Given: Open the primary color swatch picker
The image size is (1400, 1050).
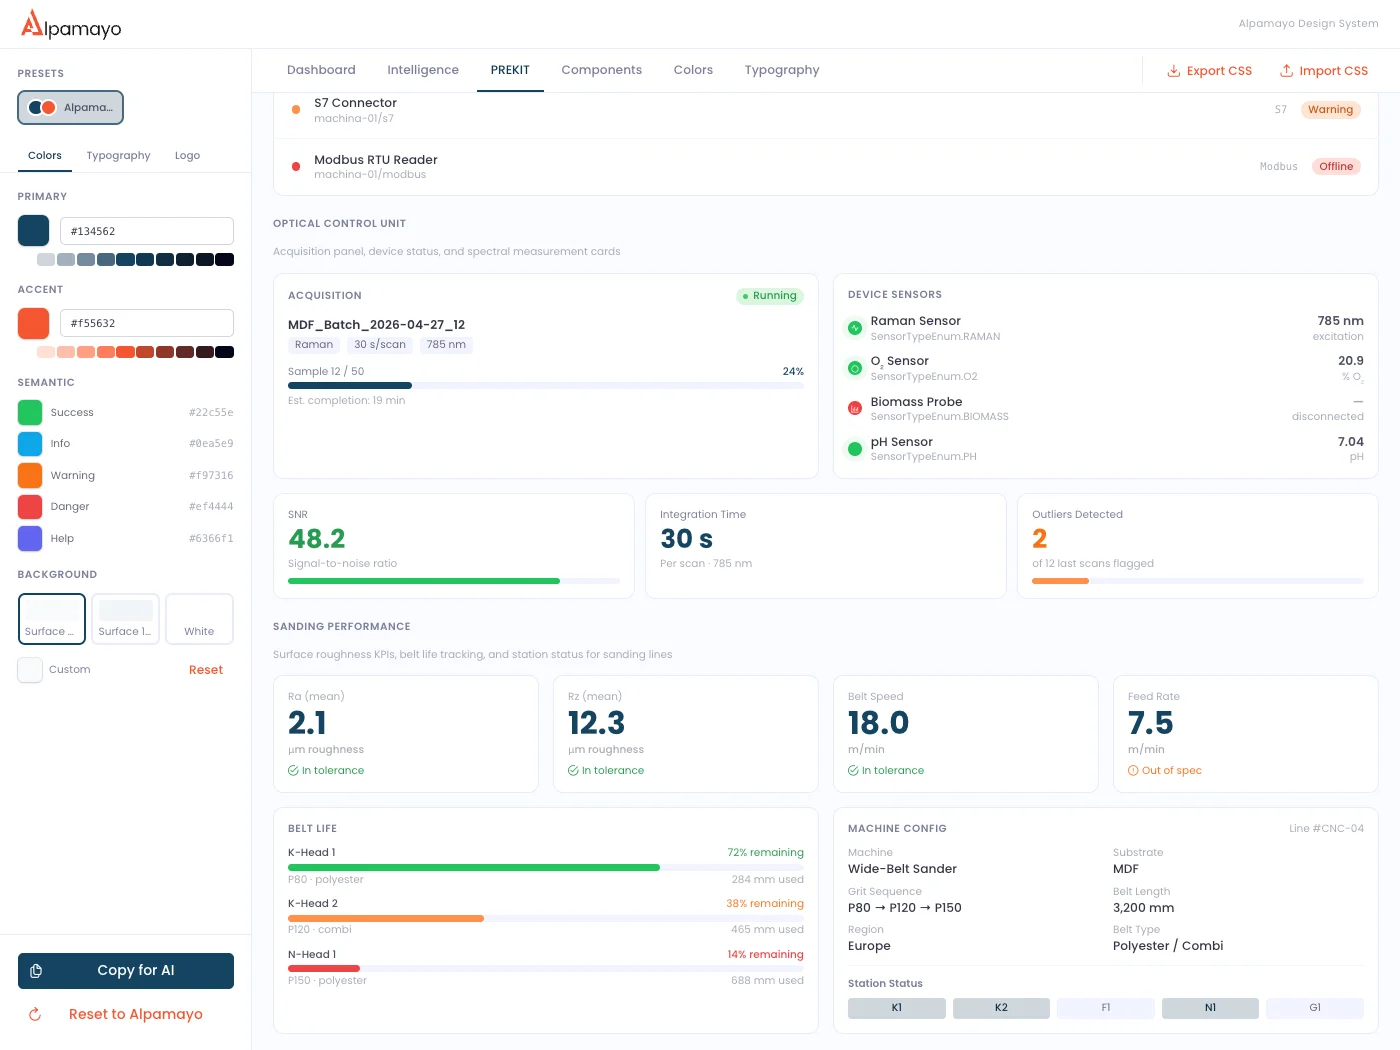Looking at the screenshot, I should point(33,231).
